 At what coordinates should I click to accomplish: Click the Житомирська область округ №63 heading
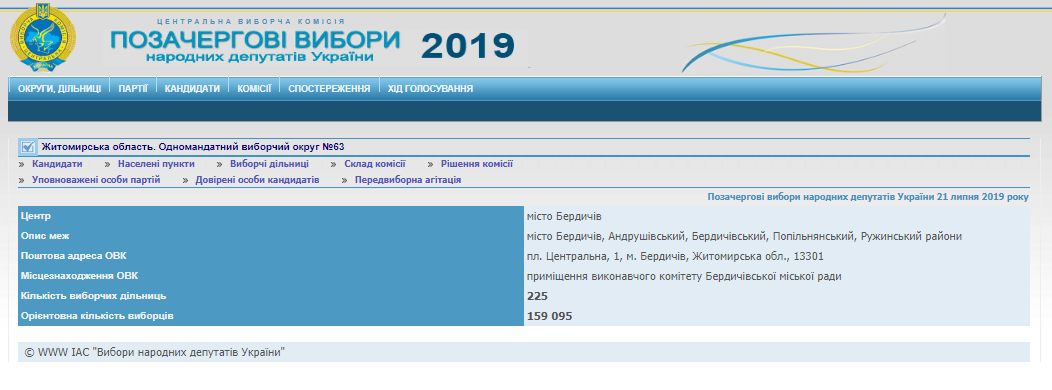(x=193, y=147)
